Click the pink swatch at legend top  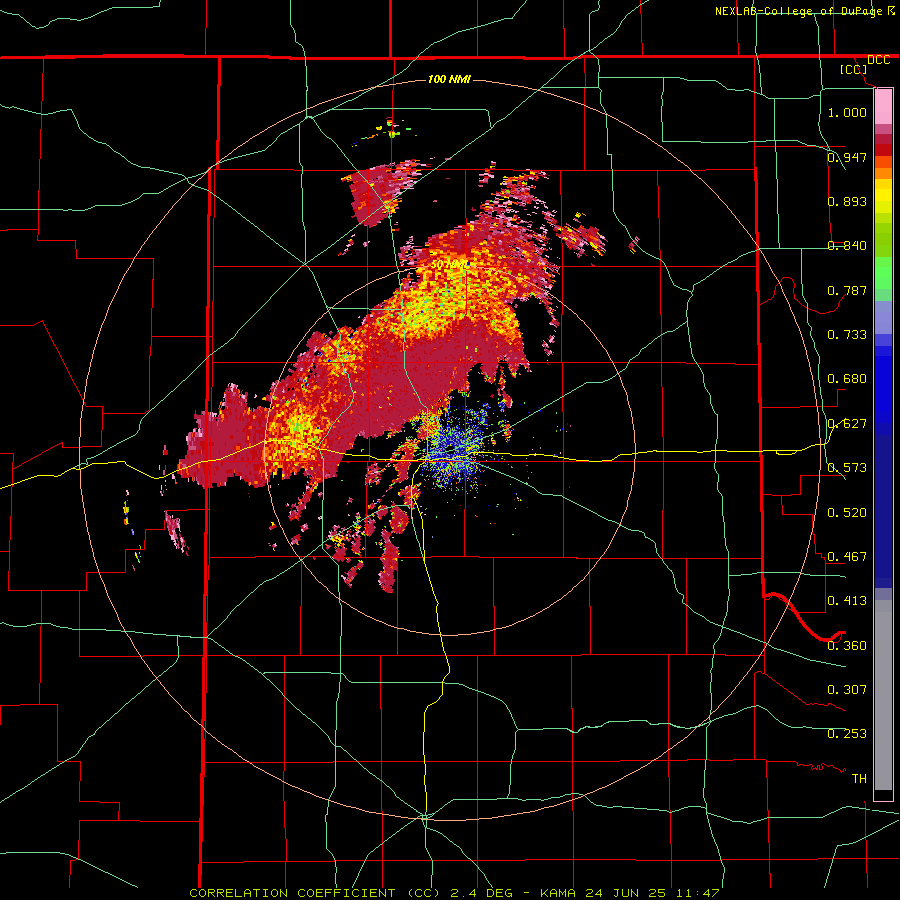point(883,107)
